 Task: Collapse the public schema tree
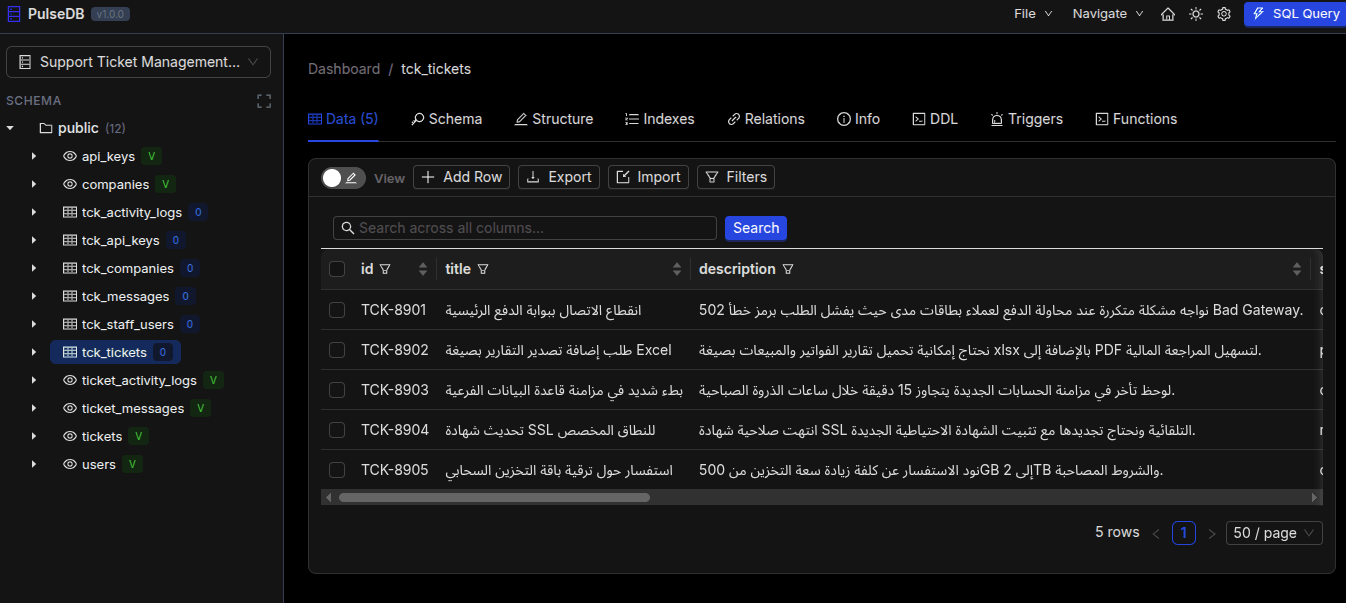(10, 128)
